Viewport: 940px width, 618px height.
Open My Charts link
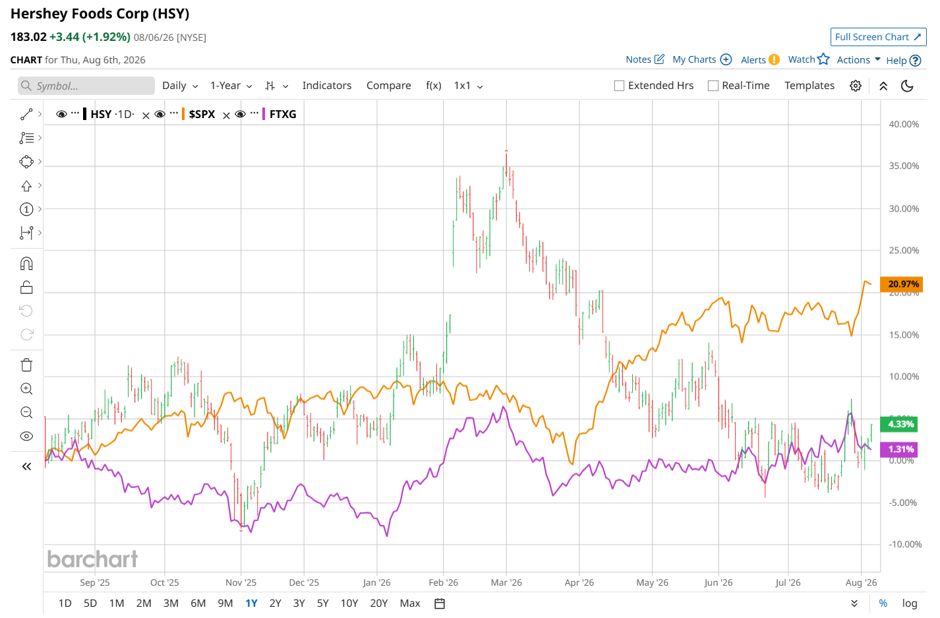(702, 59)
